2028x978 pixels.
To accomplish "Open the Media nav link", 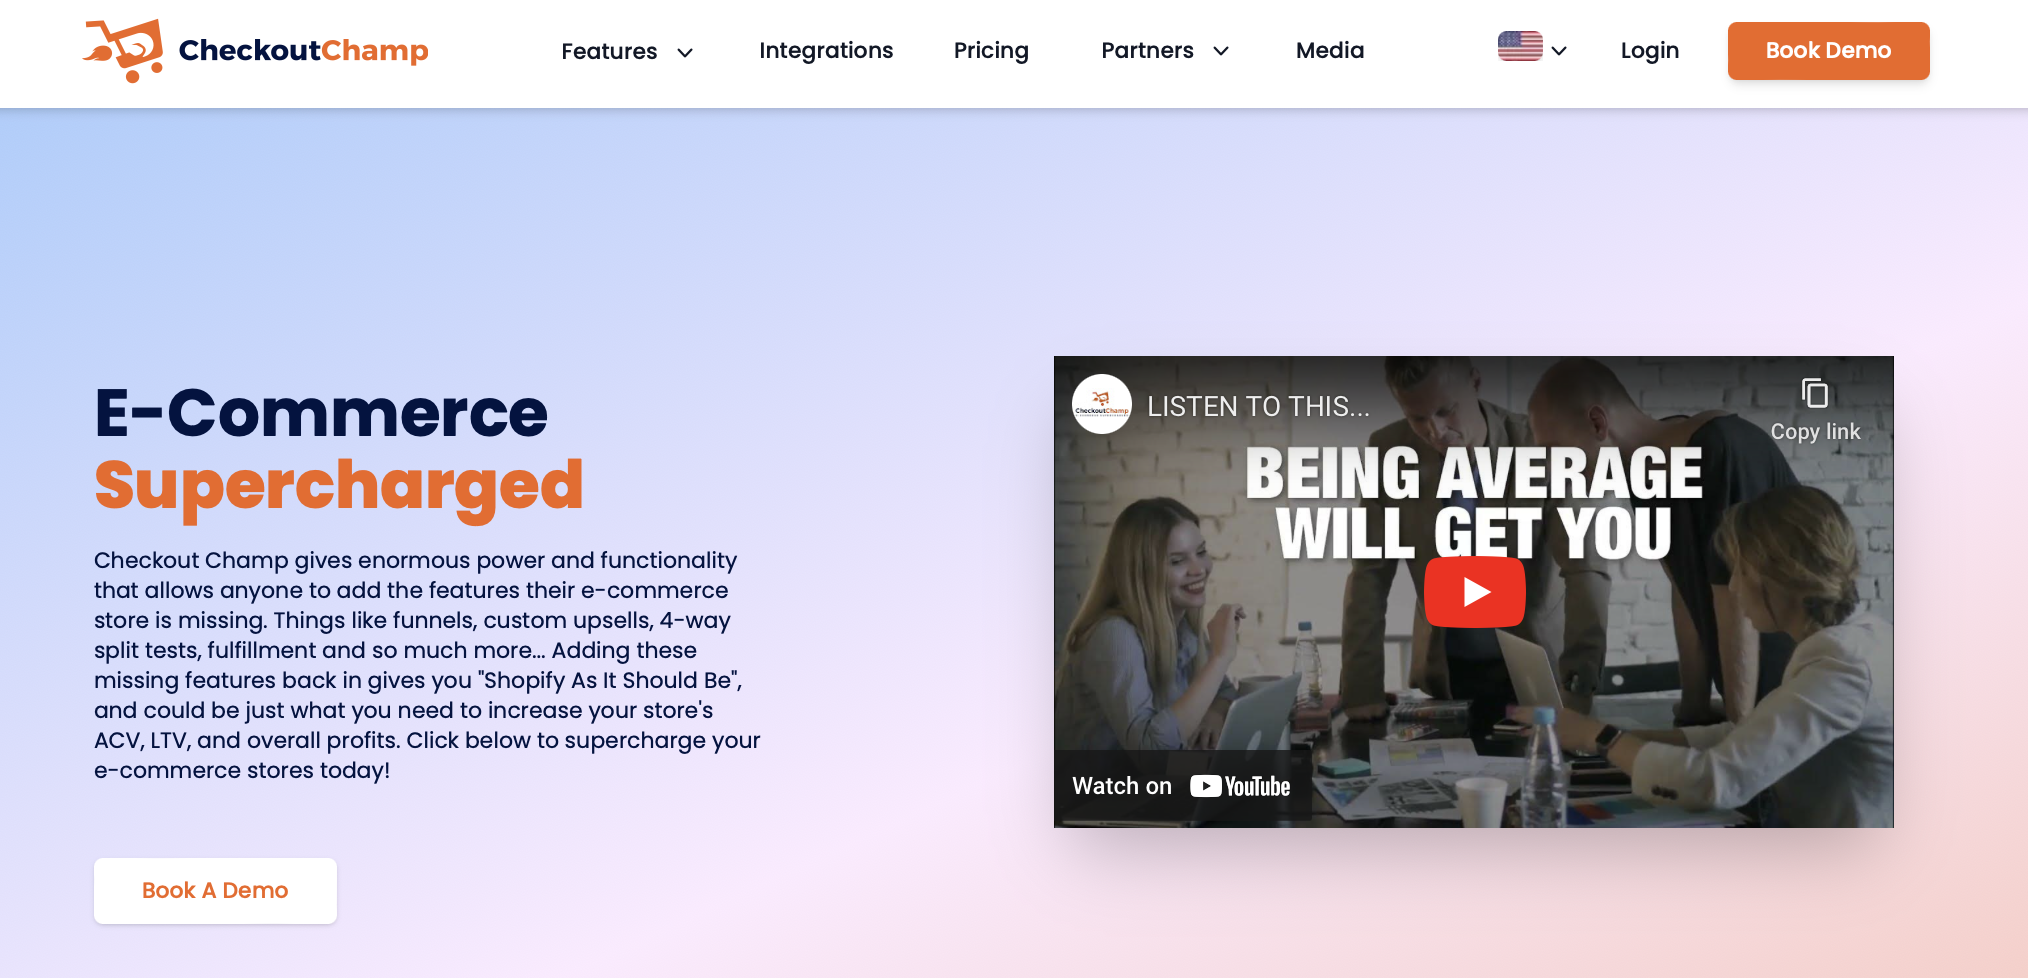I will 1330,51.
